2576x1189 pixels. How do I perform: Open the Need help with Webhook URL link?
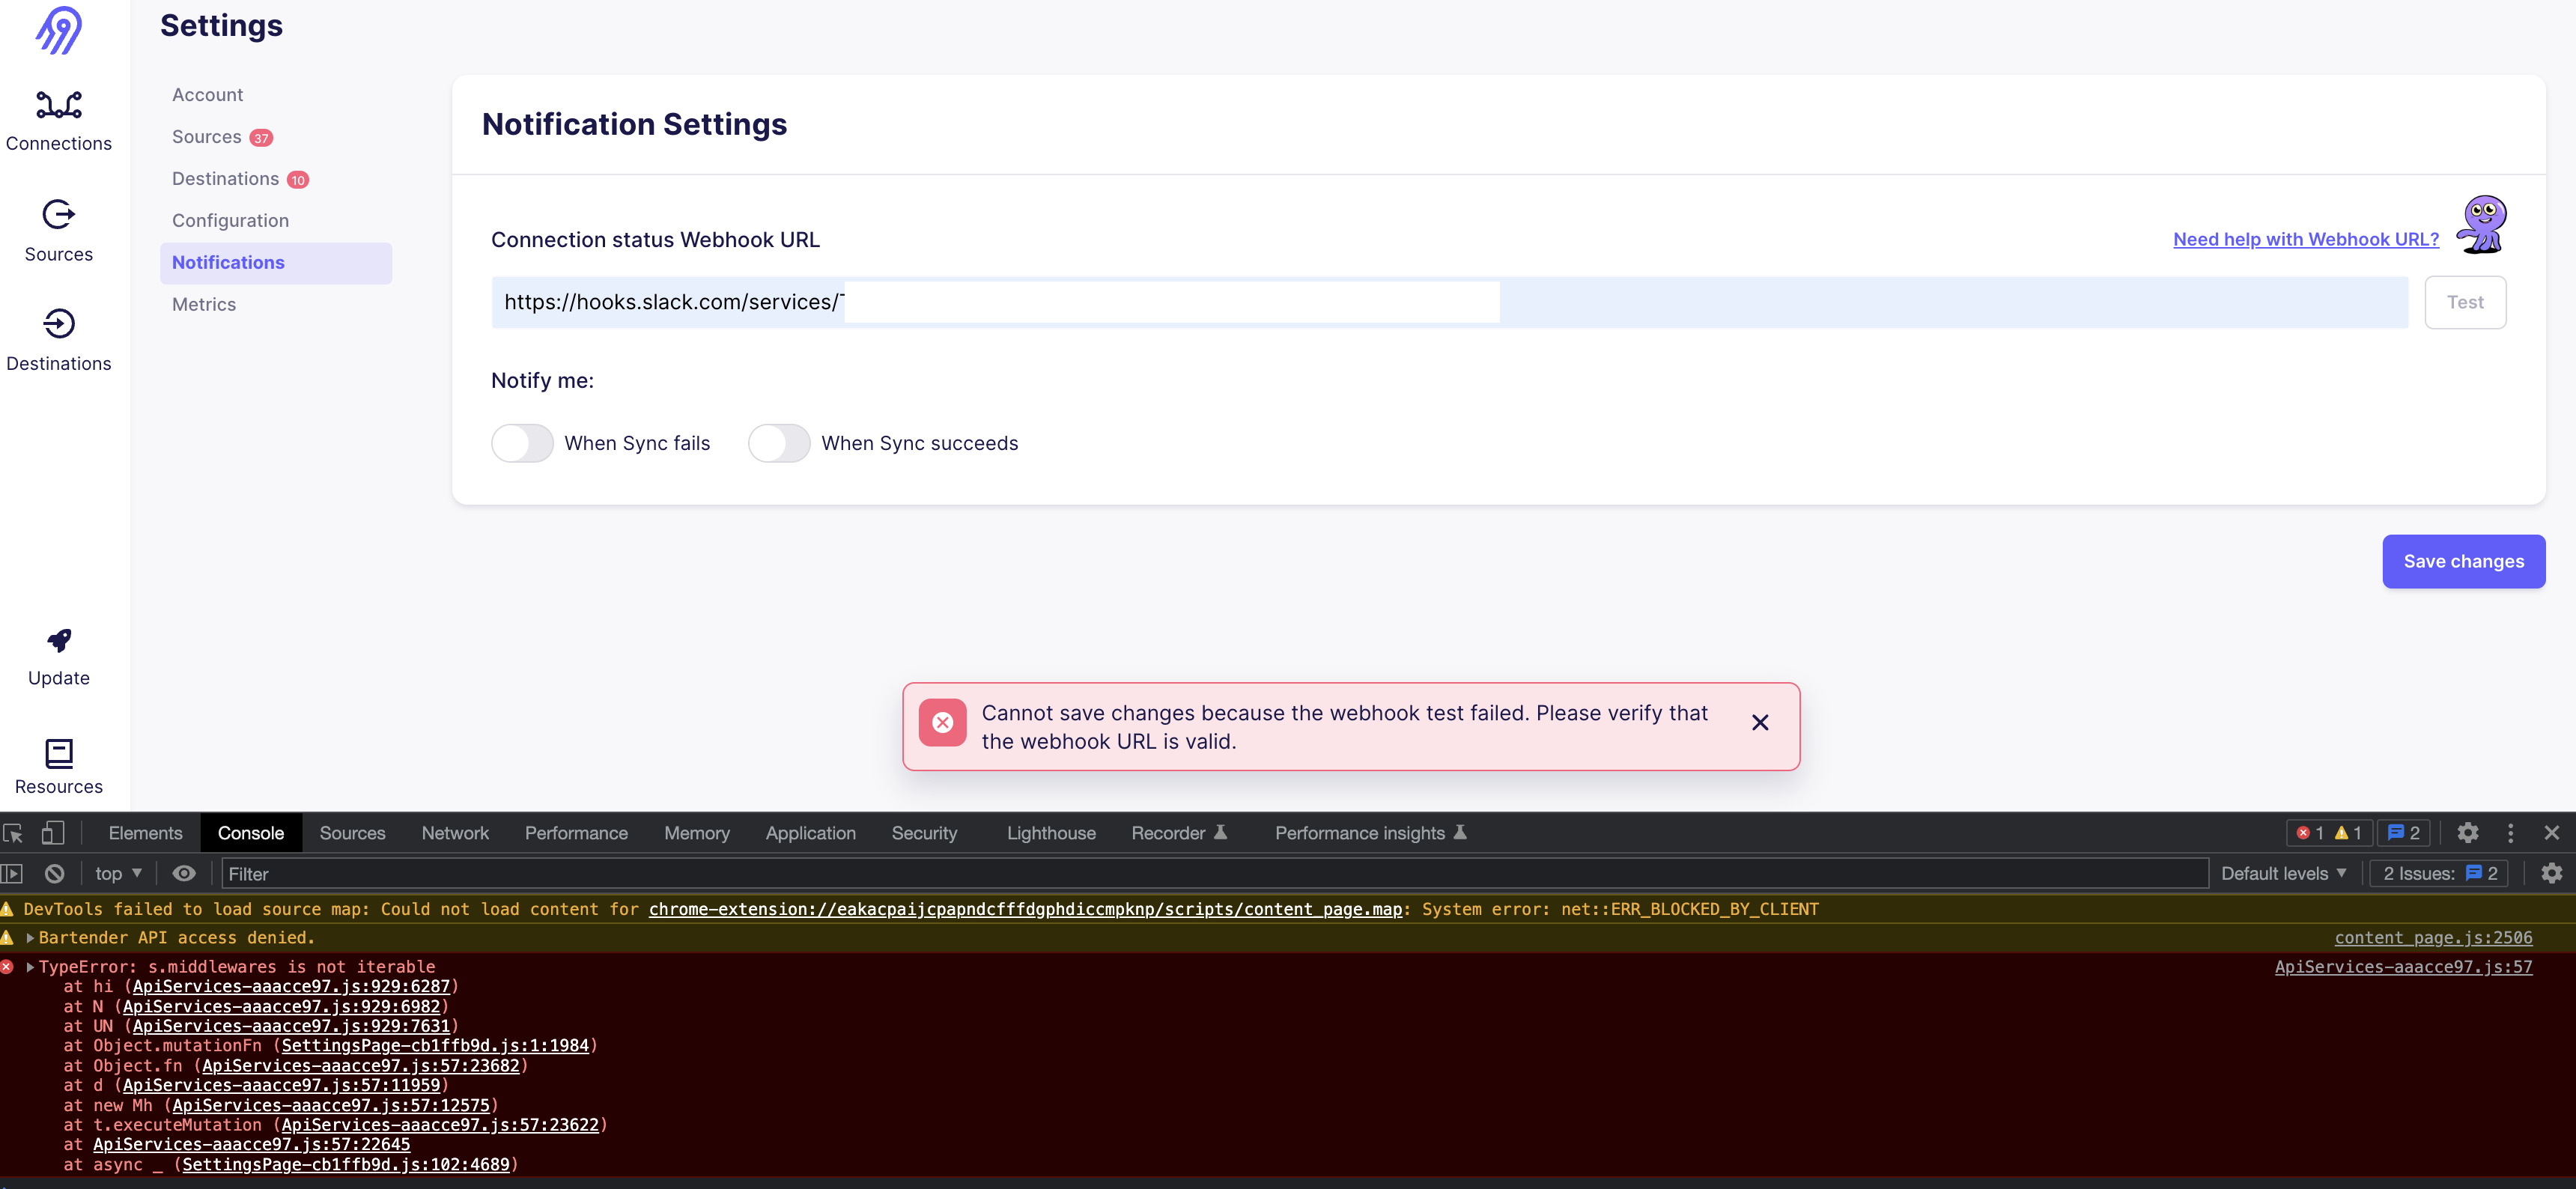pyautogui.click(x=2305, y=239)
